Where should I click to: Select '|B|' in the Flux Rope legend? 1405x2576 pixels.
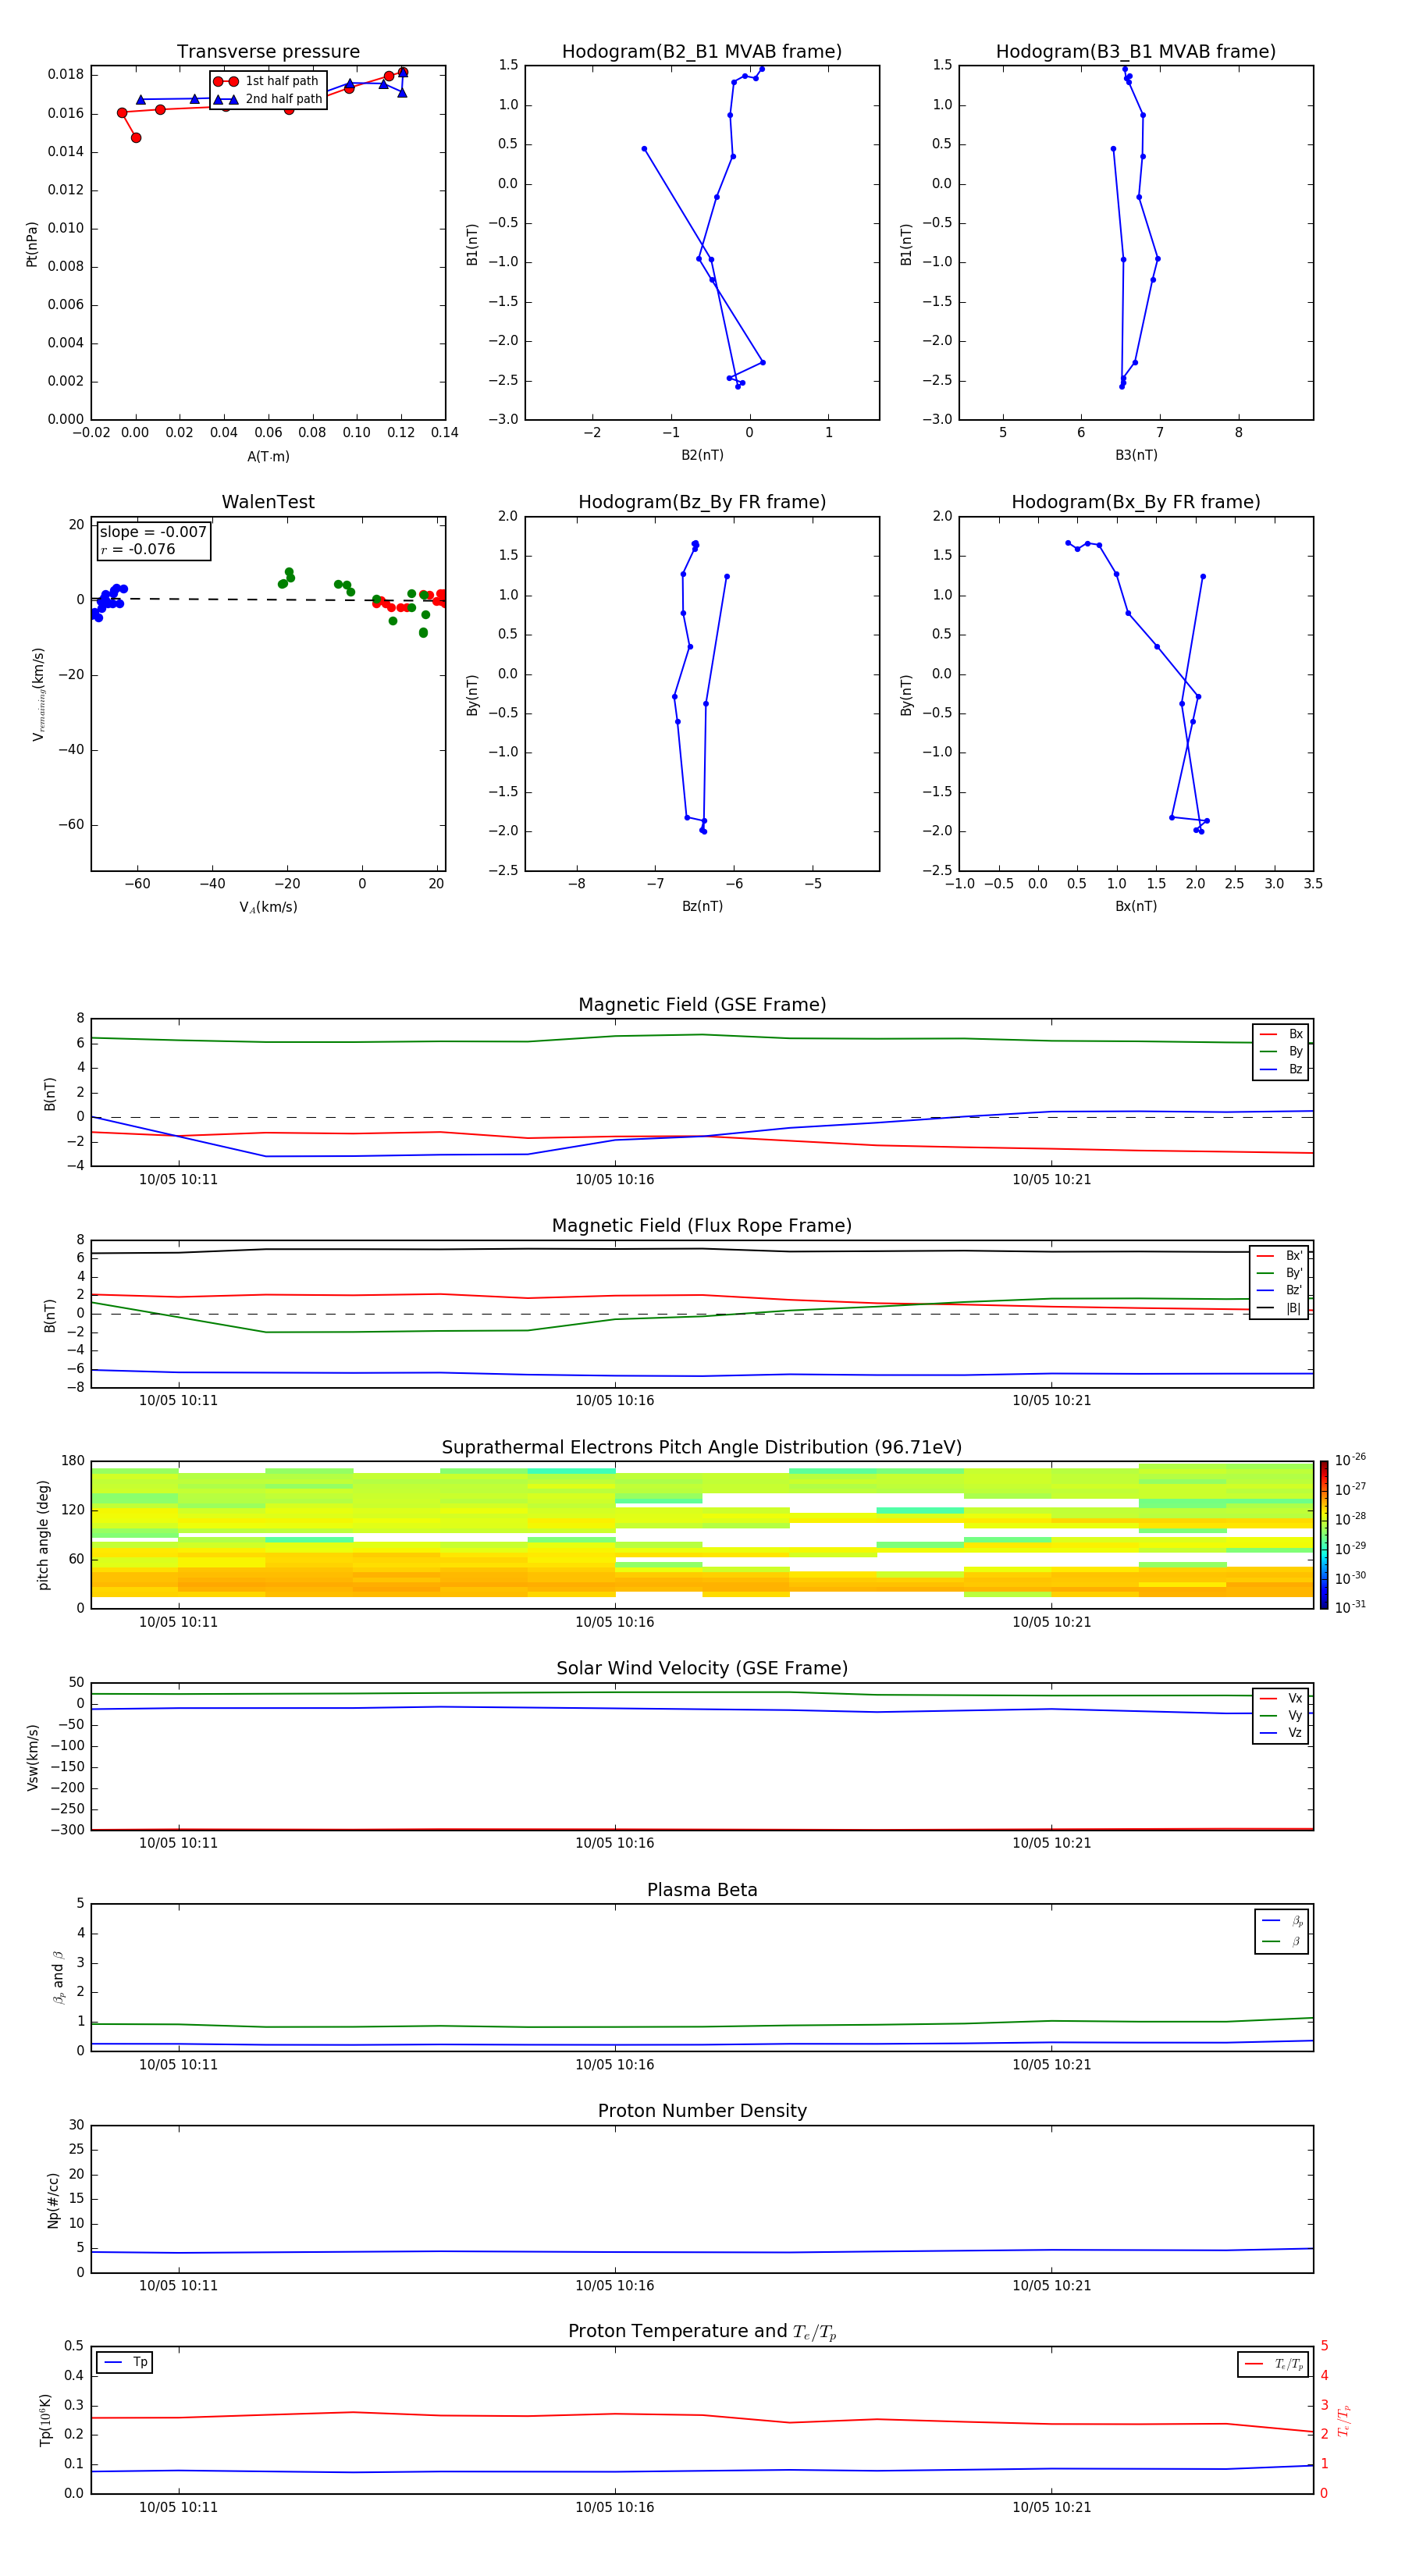coord(1279,1308)
